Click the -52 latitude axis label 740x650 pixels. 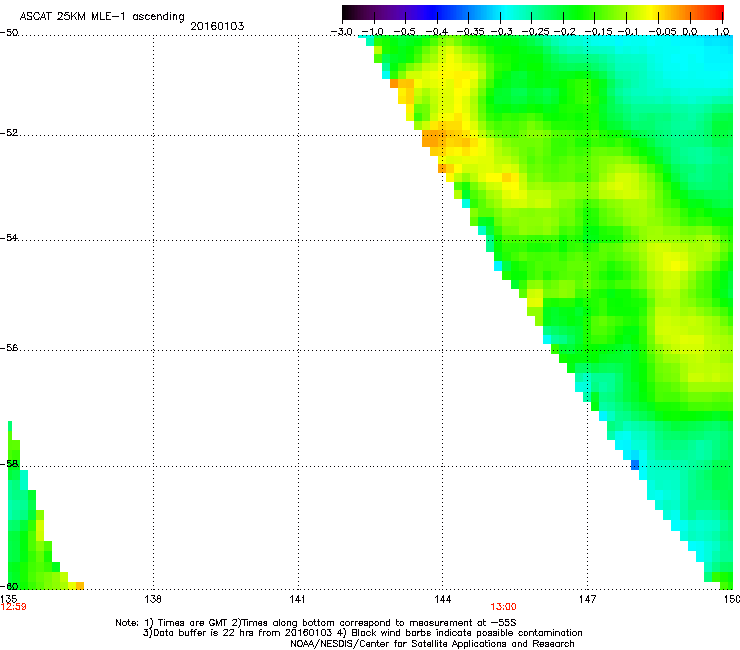[9, 133]
